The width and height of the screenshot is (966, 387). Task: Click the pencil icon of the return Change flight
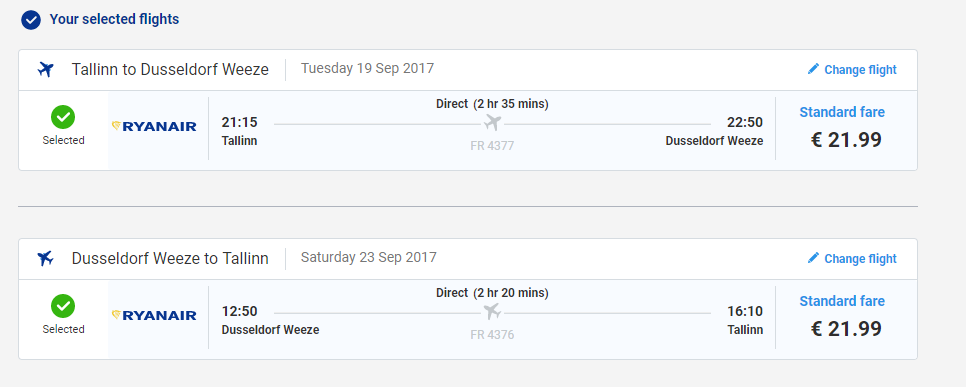(813, 258)
